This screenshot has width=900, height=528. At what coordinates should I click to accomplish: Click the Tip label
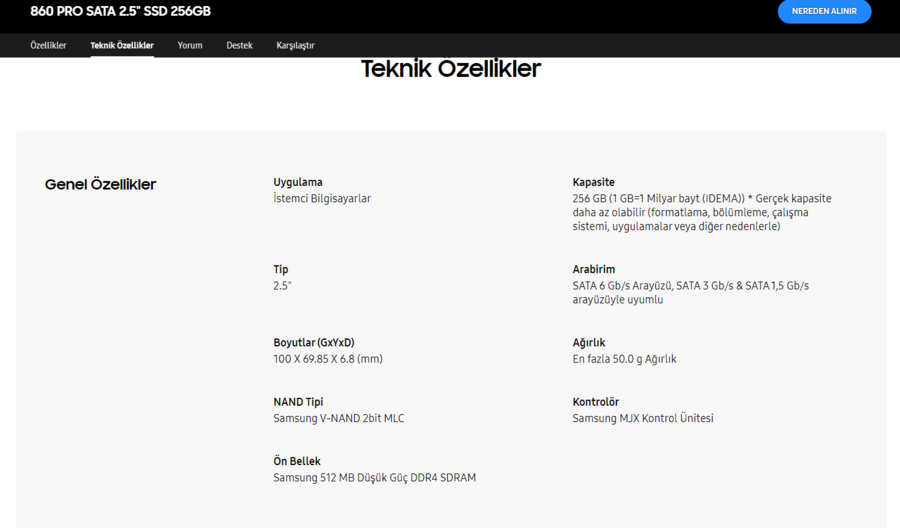281,270
